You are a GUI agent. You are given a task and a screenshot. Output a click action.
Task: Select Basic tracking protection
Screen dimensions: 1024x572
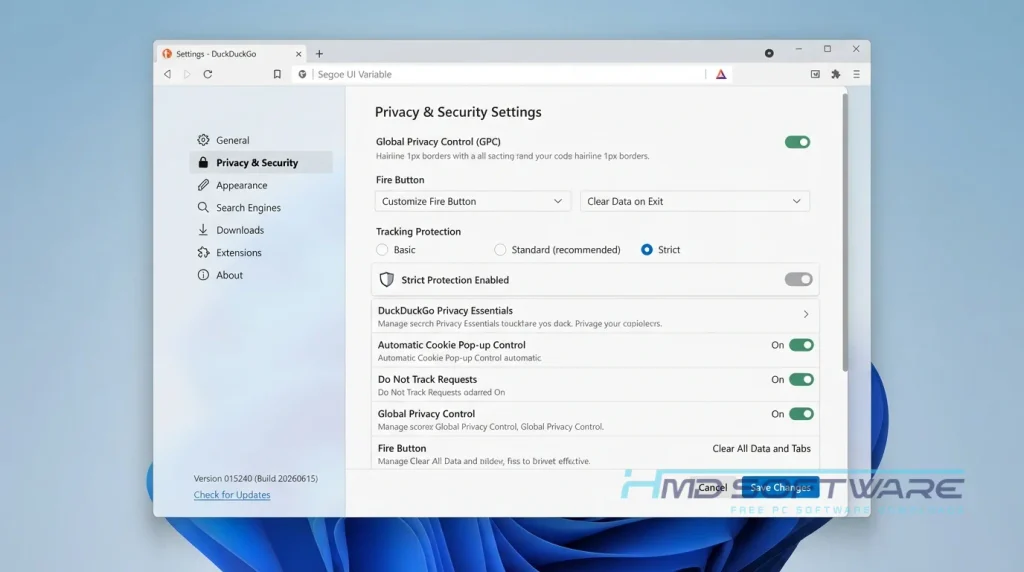point(382,249)
